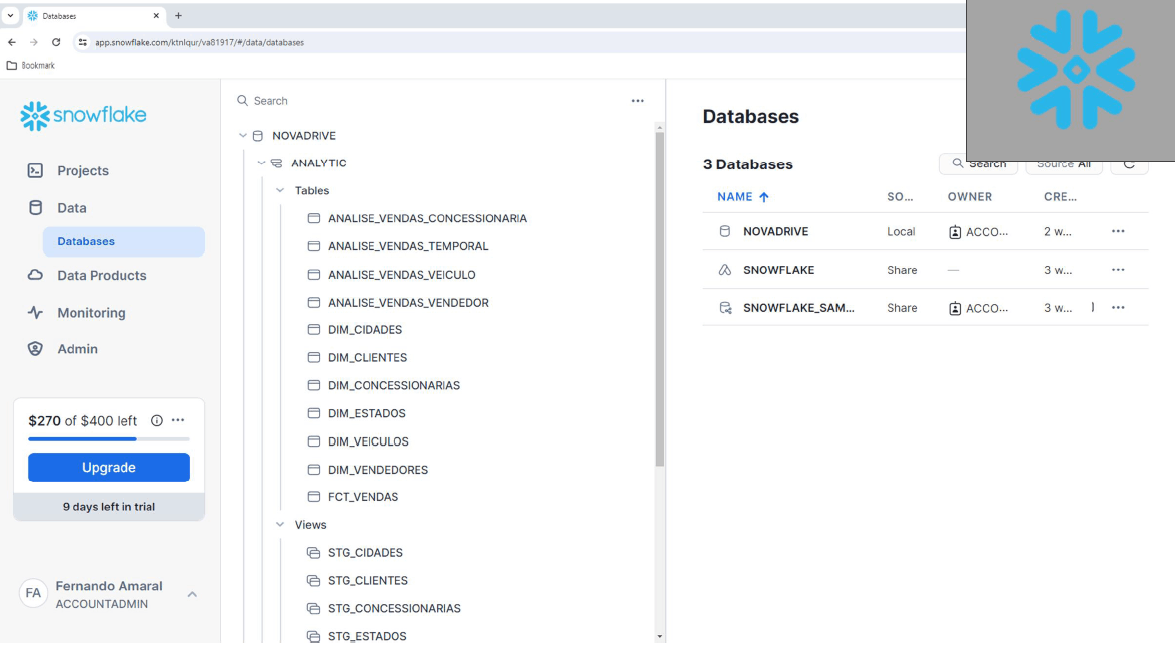Open a new browser tab
The height and width of the screenshot is (657, 1175).
pos(178,16)
